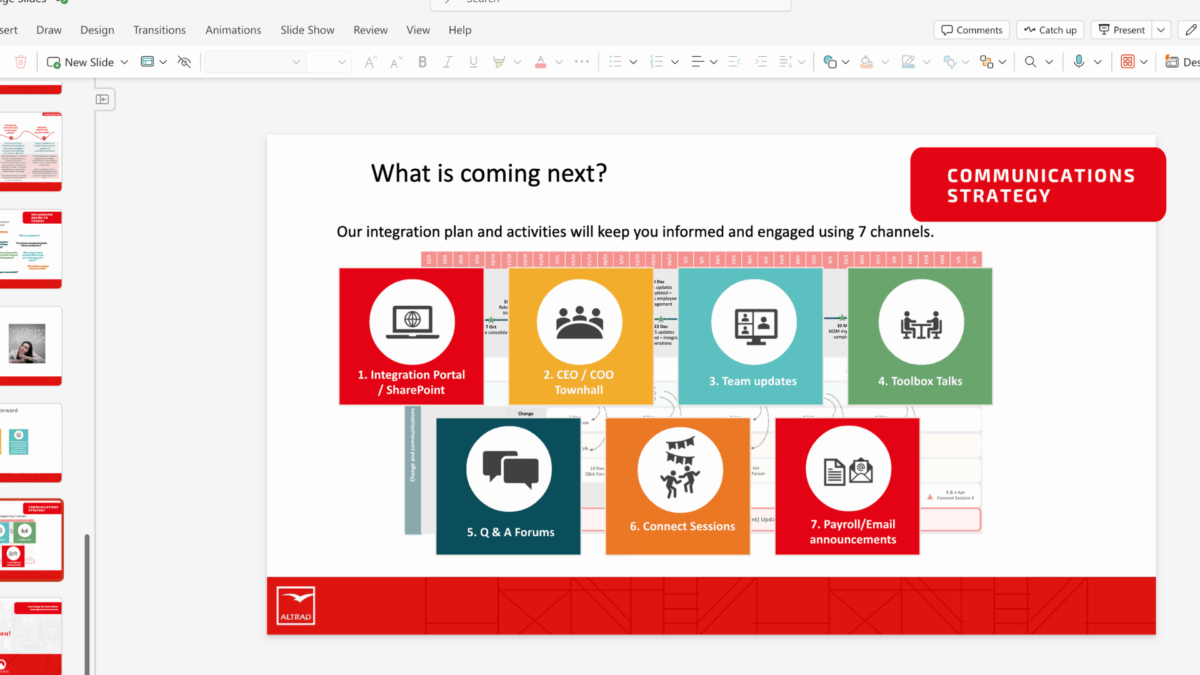Click the Shapes insert icon

click(x=830, y=62)
